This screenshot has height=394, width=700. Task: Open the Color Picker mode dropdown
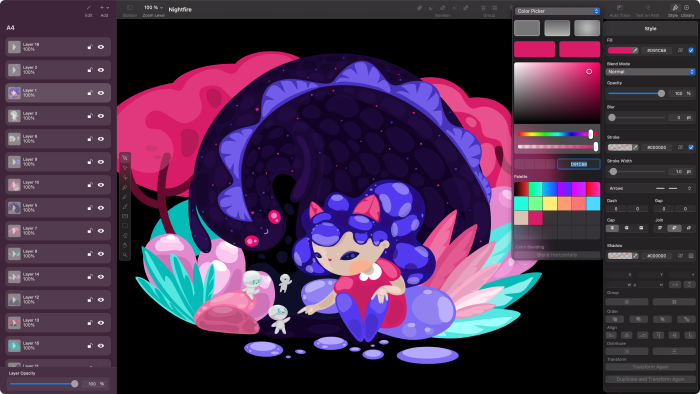coord(557,11)
